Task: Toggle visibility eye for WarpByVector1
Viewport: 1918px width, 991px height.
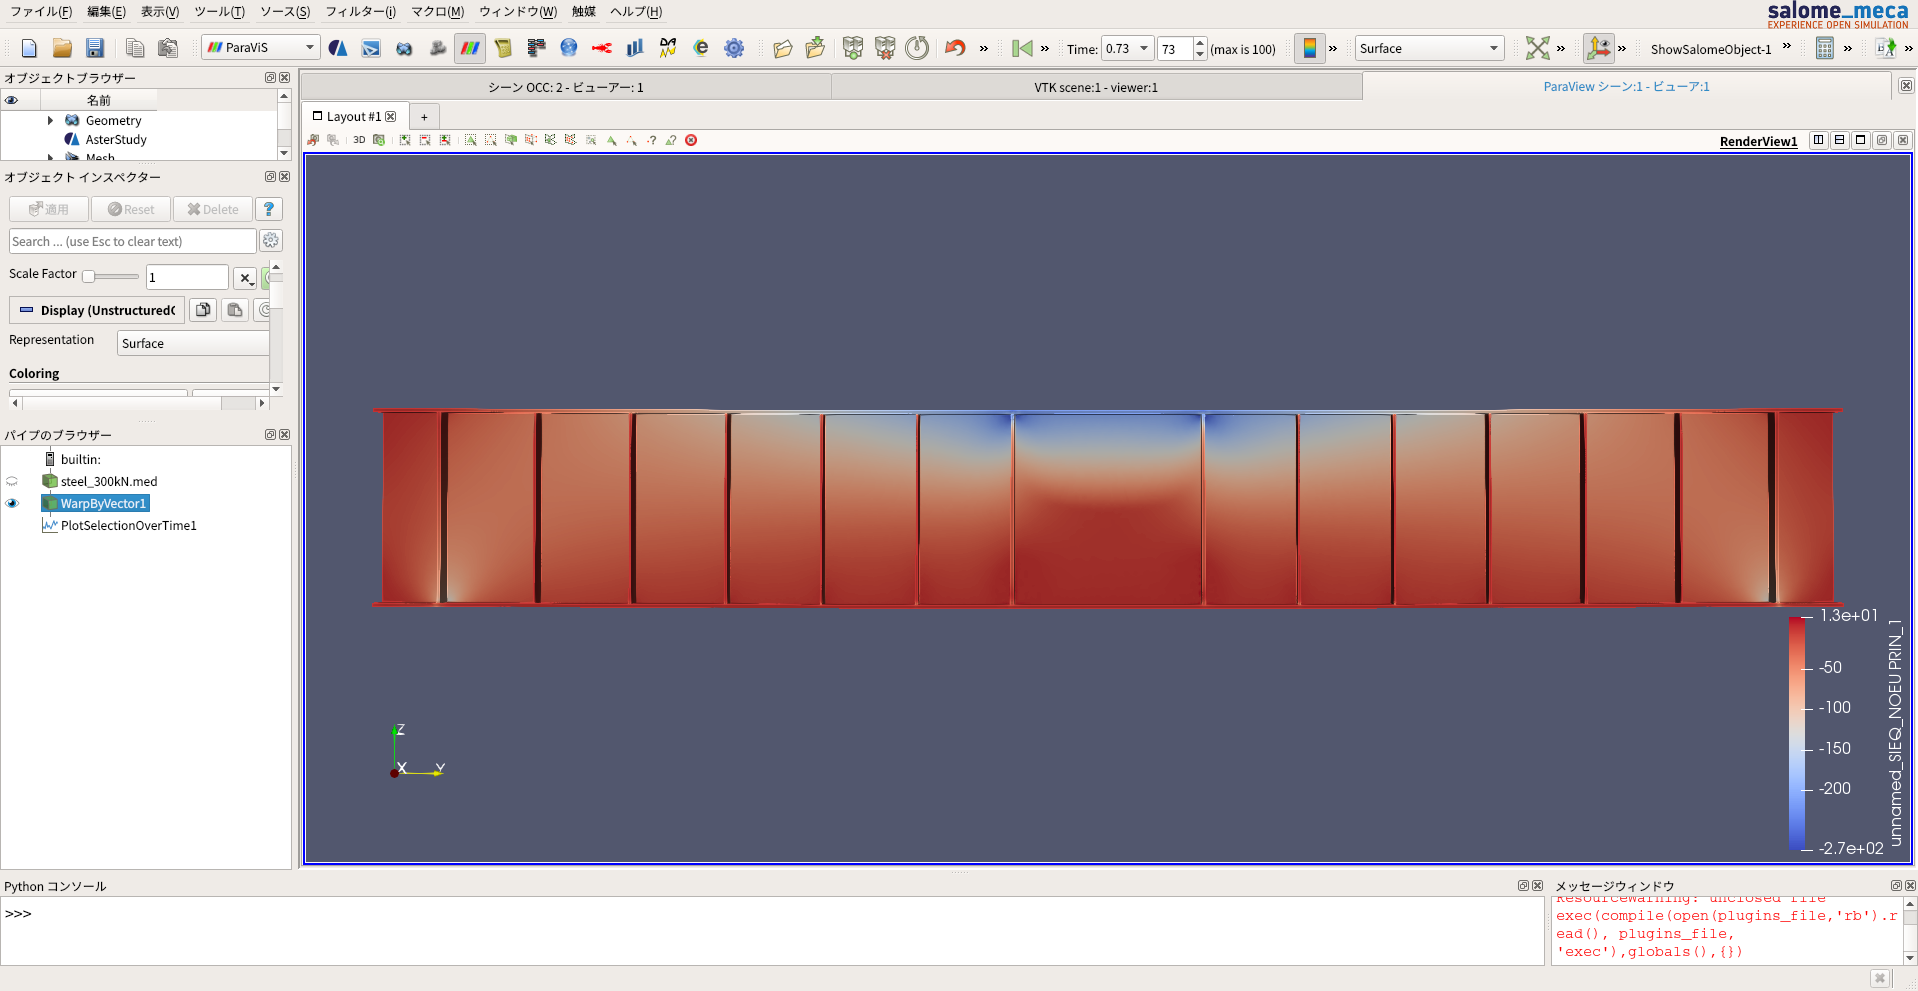Action: [12, 503]
